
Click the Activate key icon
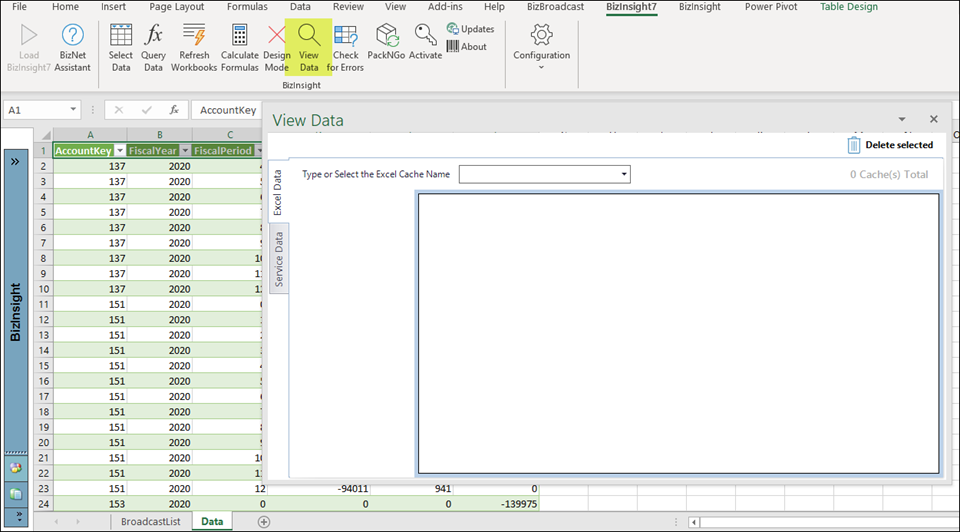(x=426, y=42)
